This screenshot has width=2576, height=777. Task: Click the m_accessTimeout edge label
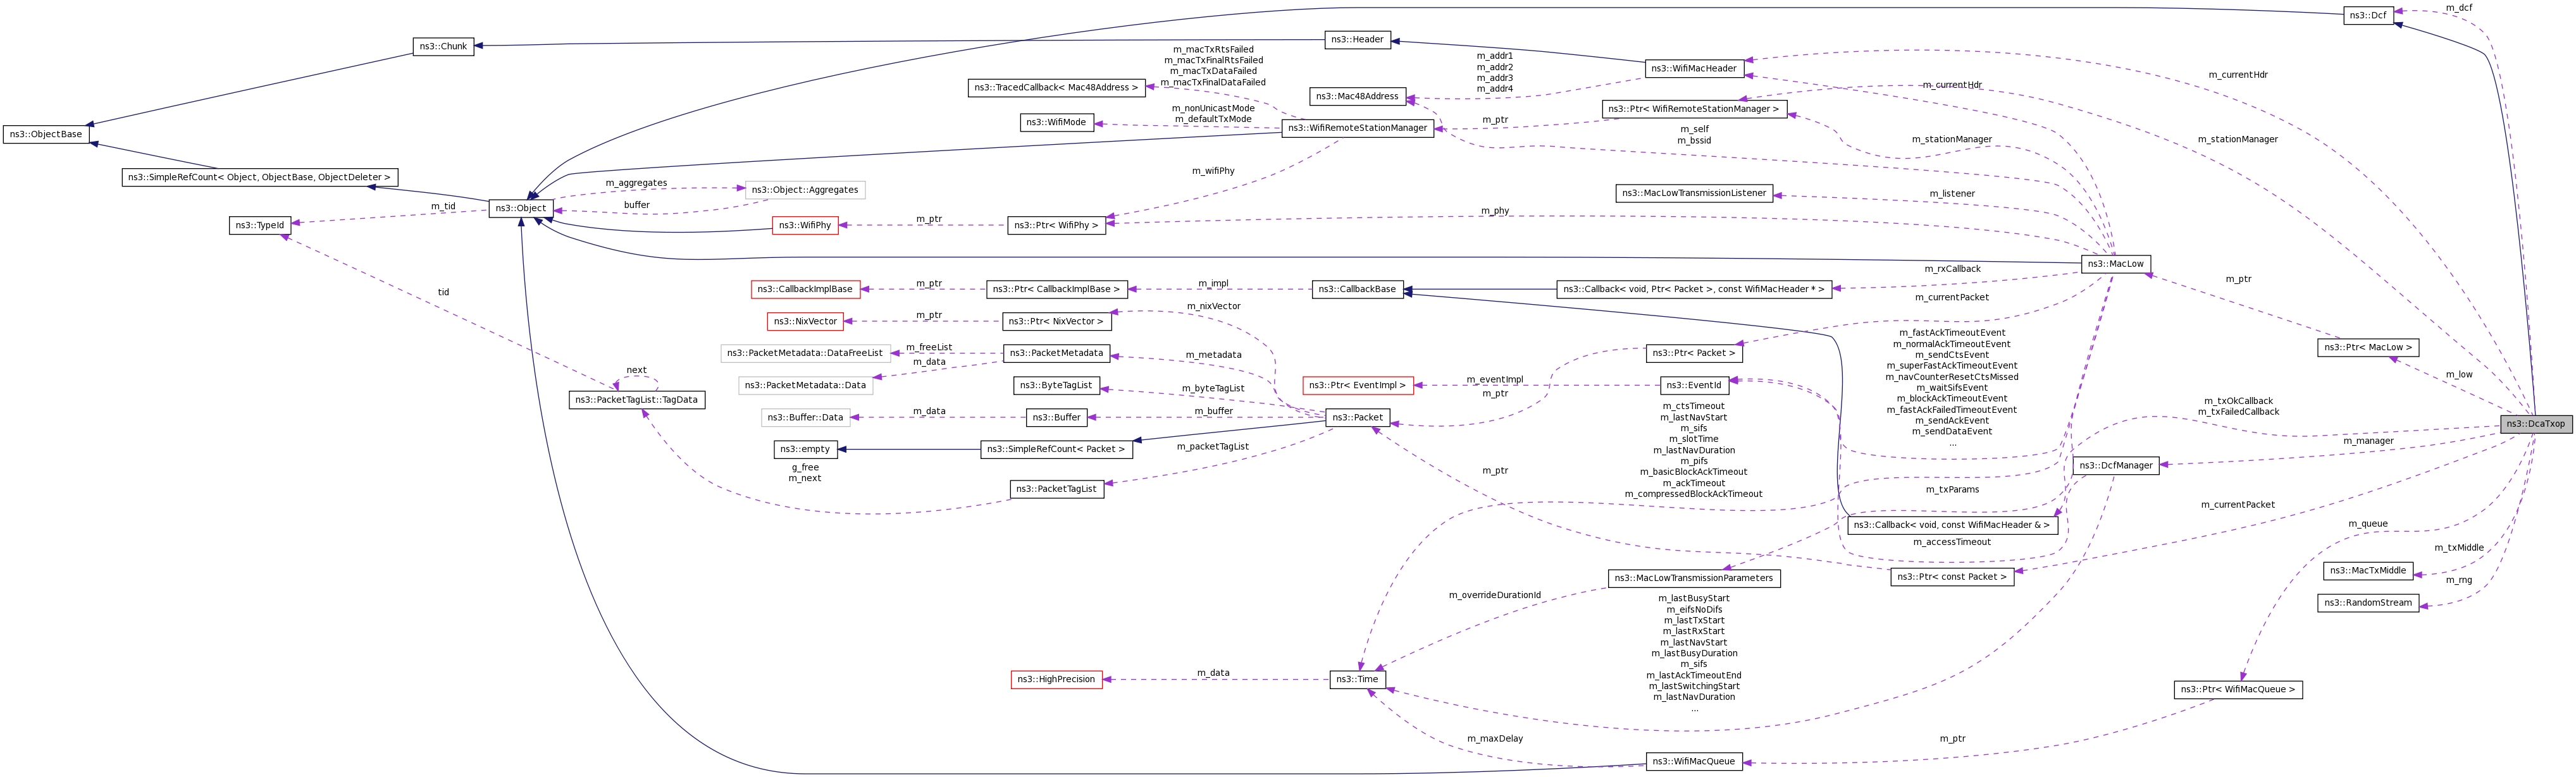1952,542
